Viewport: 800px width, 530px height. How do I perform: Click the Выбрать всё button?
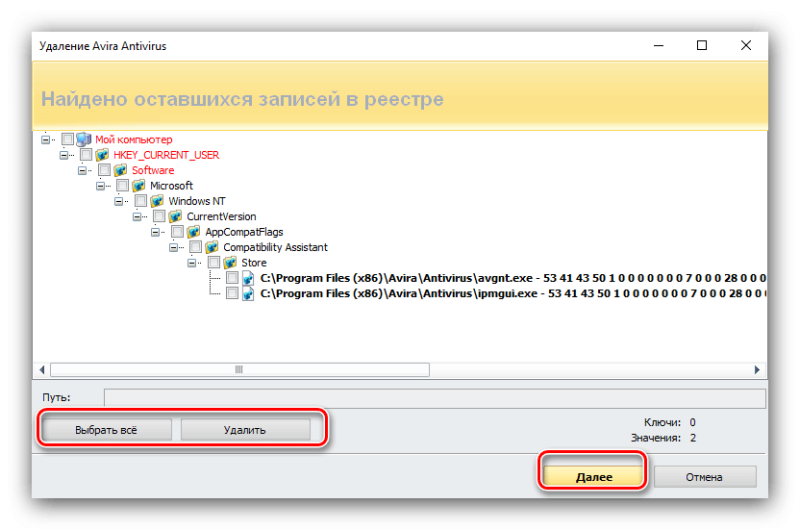point(106,430)
